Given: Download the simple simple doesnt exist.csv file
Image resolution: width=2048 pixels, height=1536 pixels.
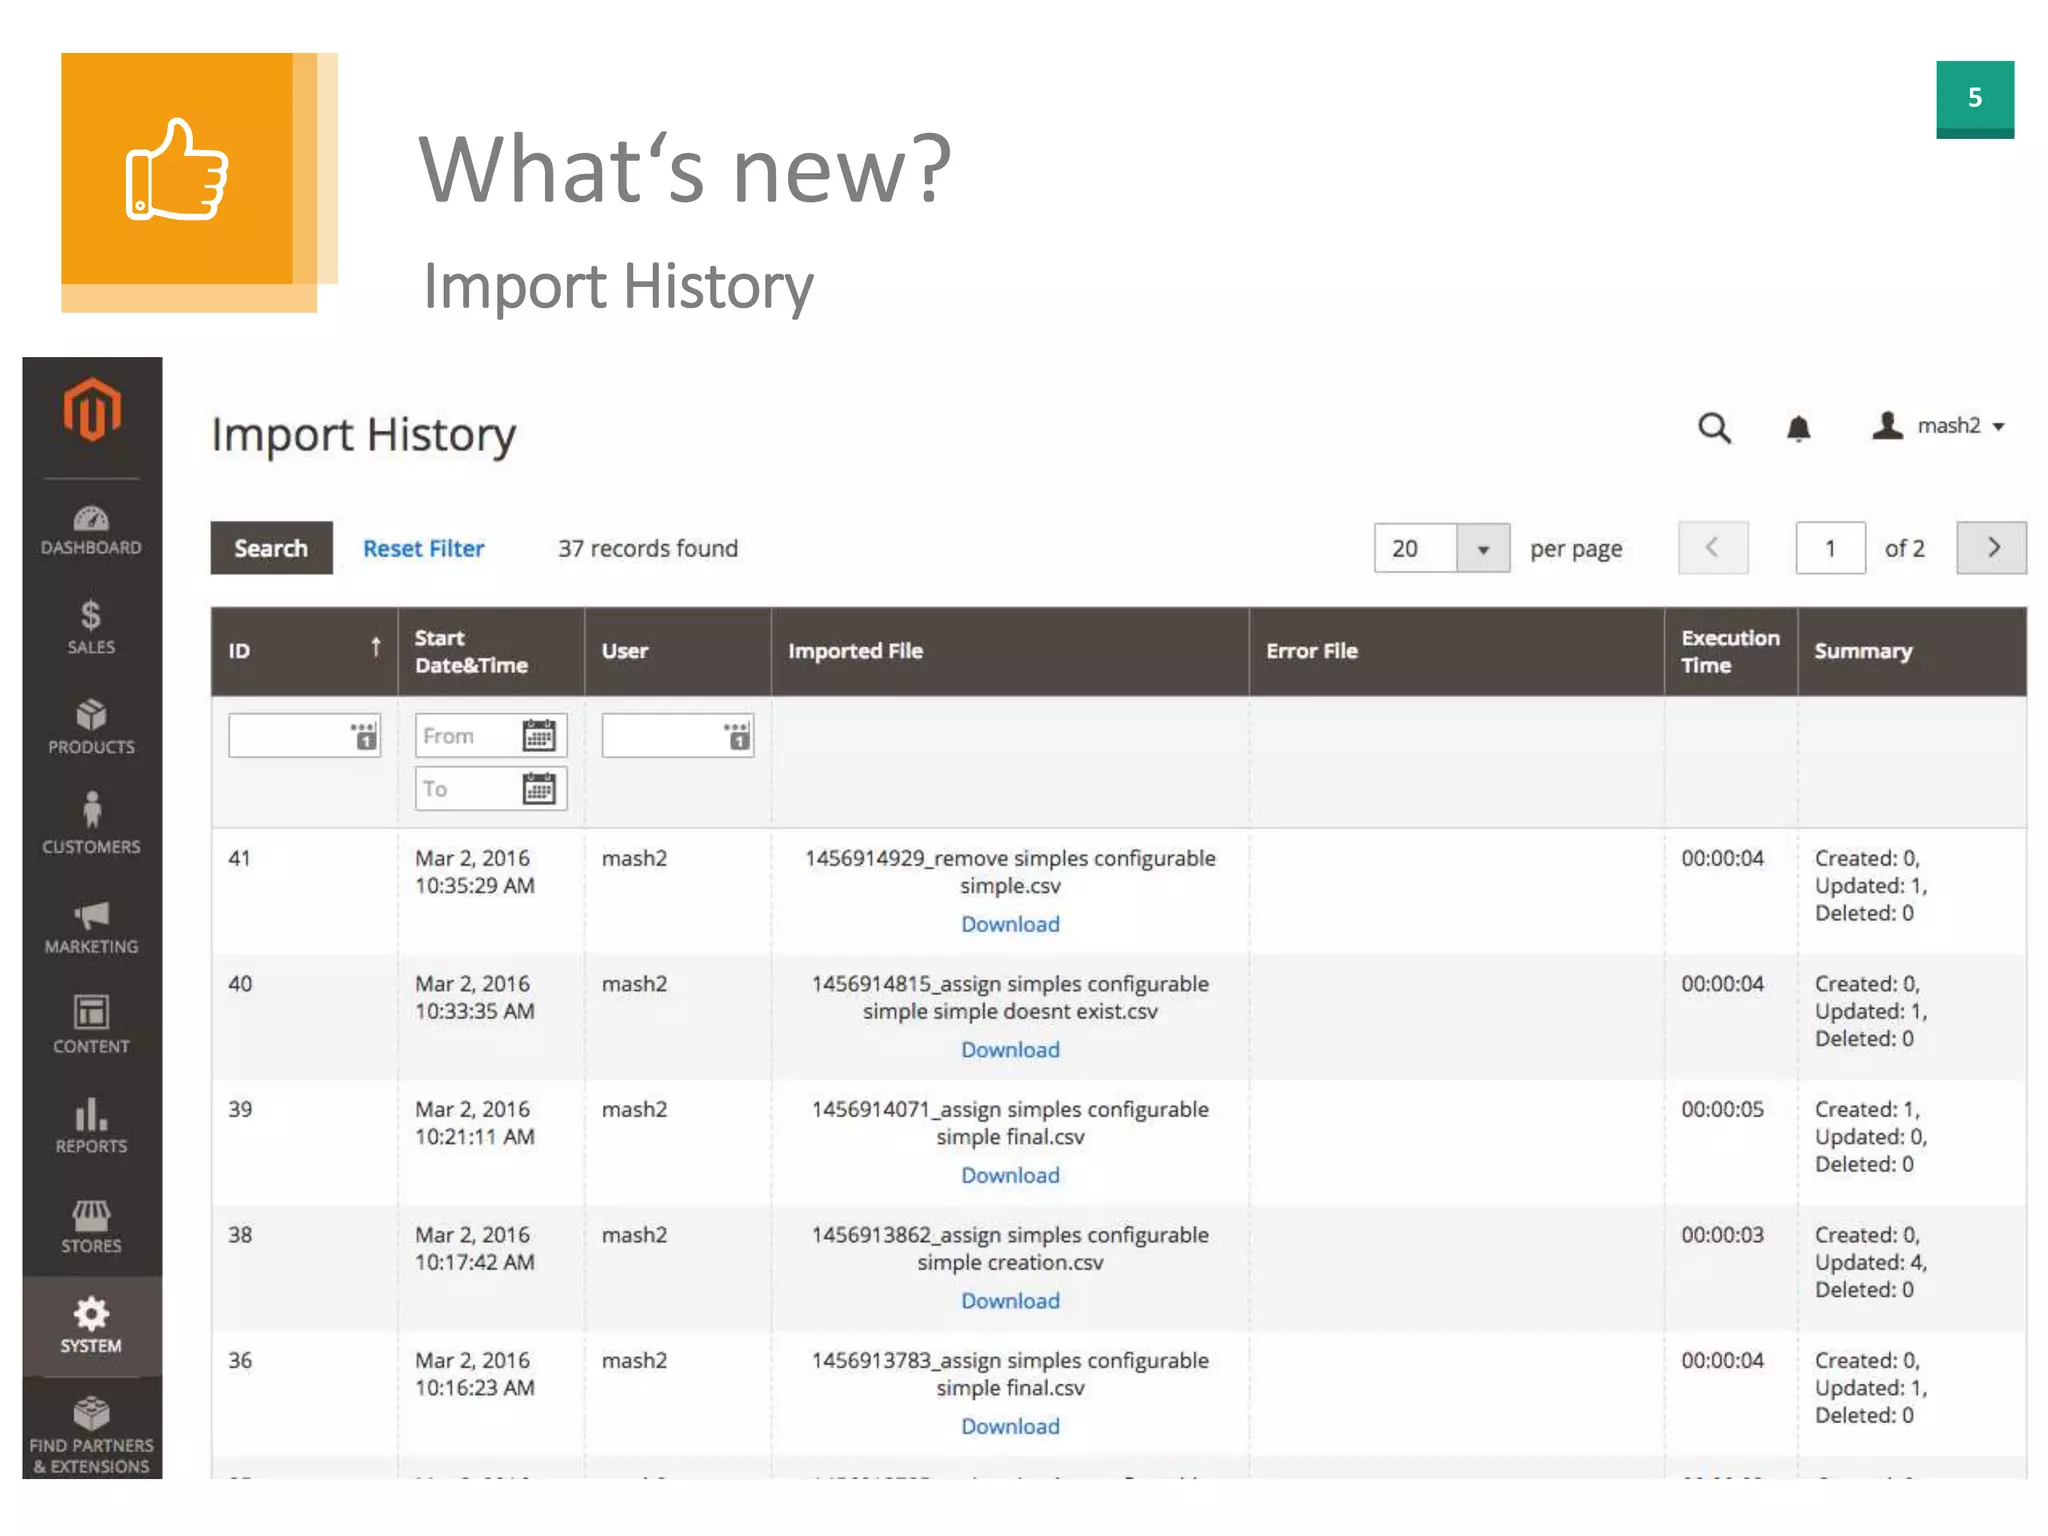Looking at the screenshot, I should point(1010,1050).
